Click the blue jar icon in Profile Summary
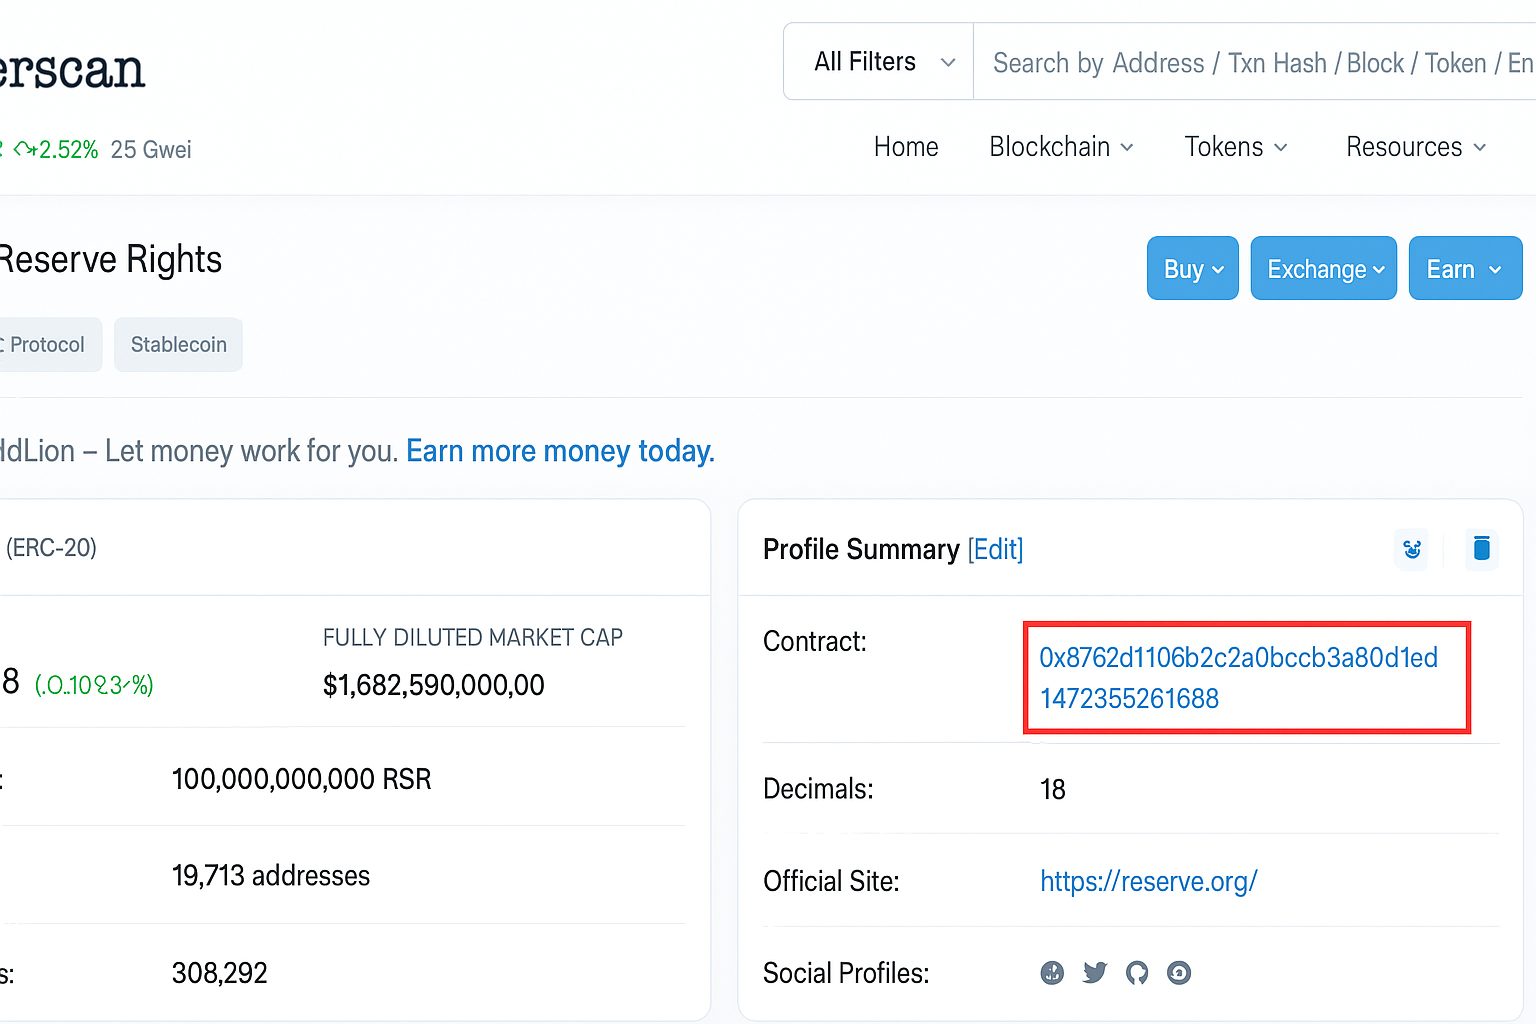Image resolution: width=1536 pixels, height=1024 pixels. (x=1481, y=548)
